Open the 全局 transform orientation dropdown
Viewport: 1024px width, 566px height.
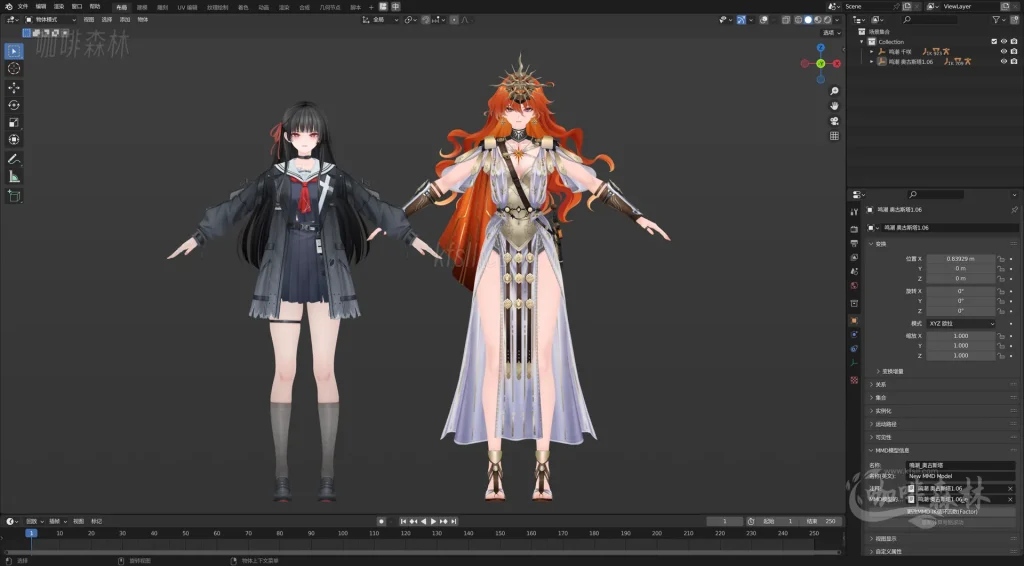[380, 20]
